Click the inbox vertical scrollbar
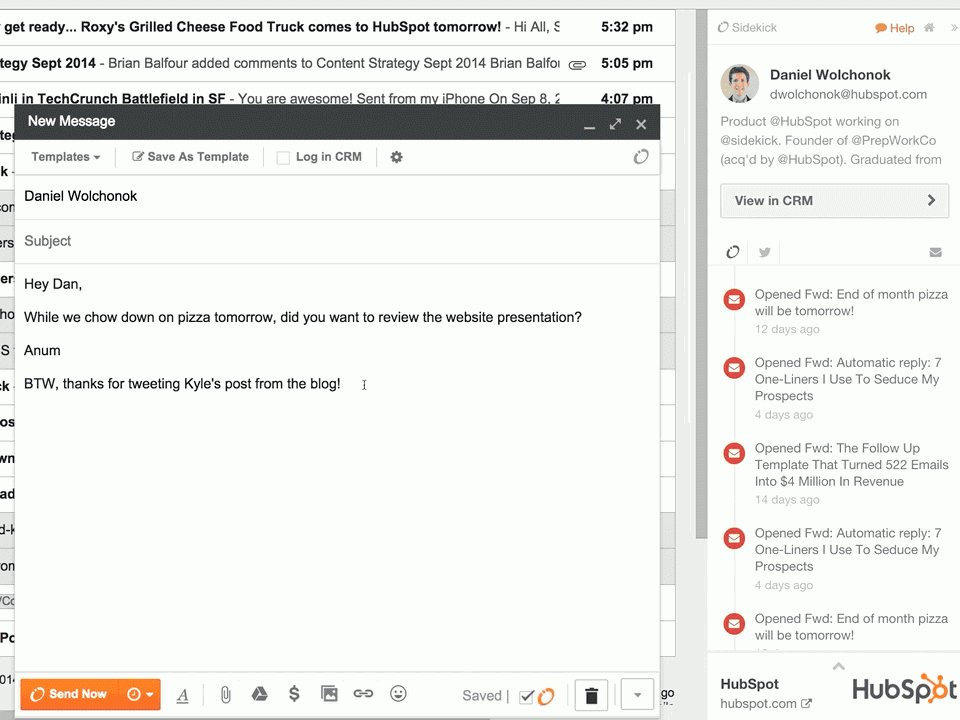This screenshot has height=720, width=960. (701, 276)
